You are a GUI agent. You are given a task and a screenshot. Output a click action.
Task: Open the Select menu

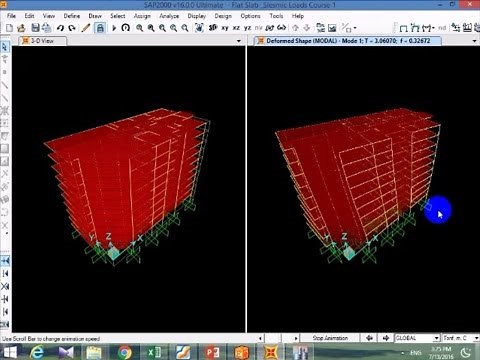(x=118, y=16)
